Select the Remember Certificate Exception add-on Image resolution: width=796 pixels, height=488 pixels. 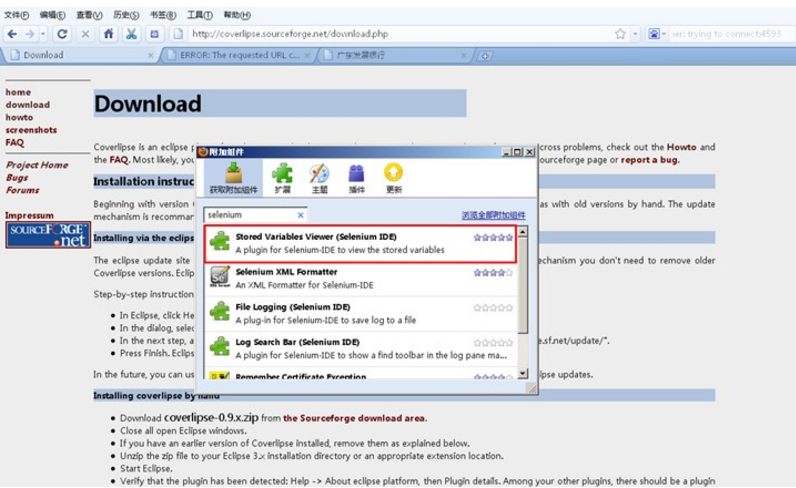(x=360, y=375)
